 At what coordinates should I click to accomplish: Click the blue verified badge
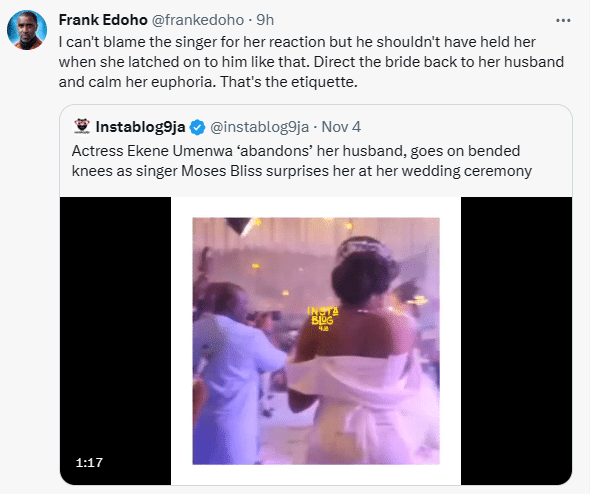[200, 127]
